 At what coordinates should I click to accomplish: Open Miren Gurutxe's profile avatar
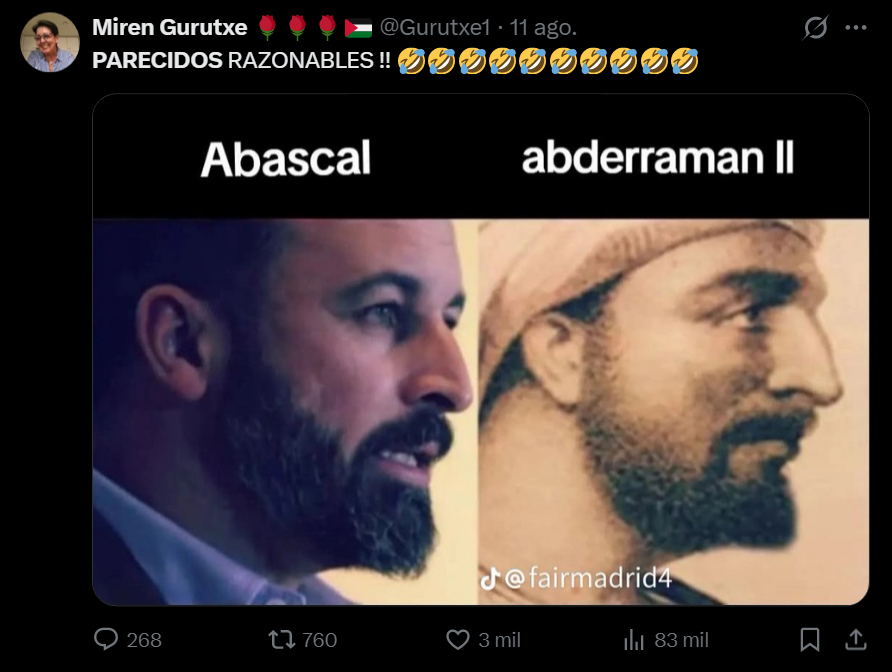49,42
